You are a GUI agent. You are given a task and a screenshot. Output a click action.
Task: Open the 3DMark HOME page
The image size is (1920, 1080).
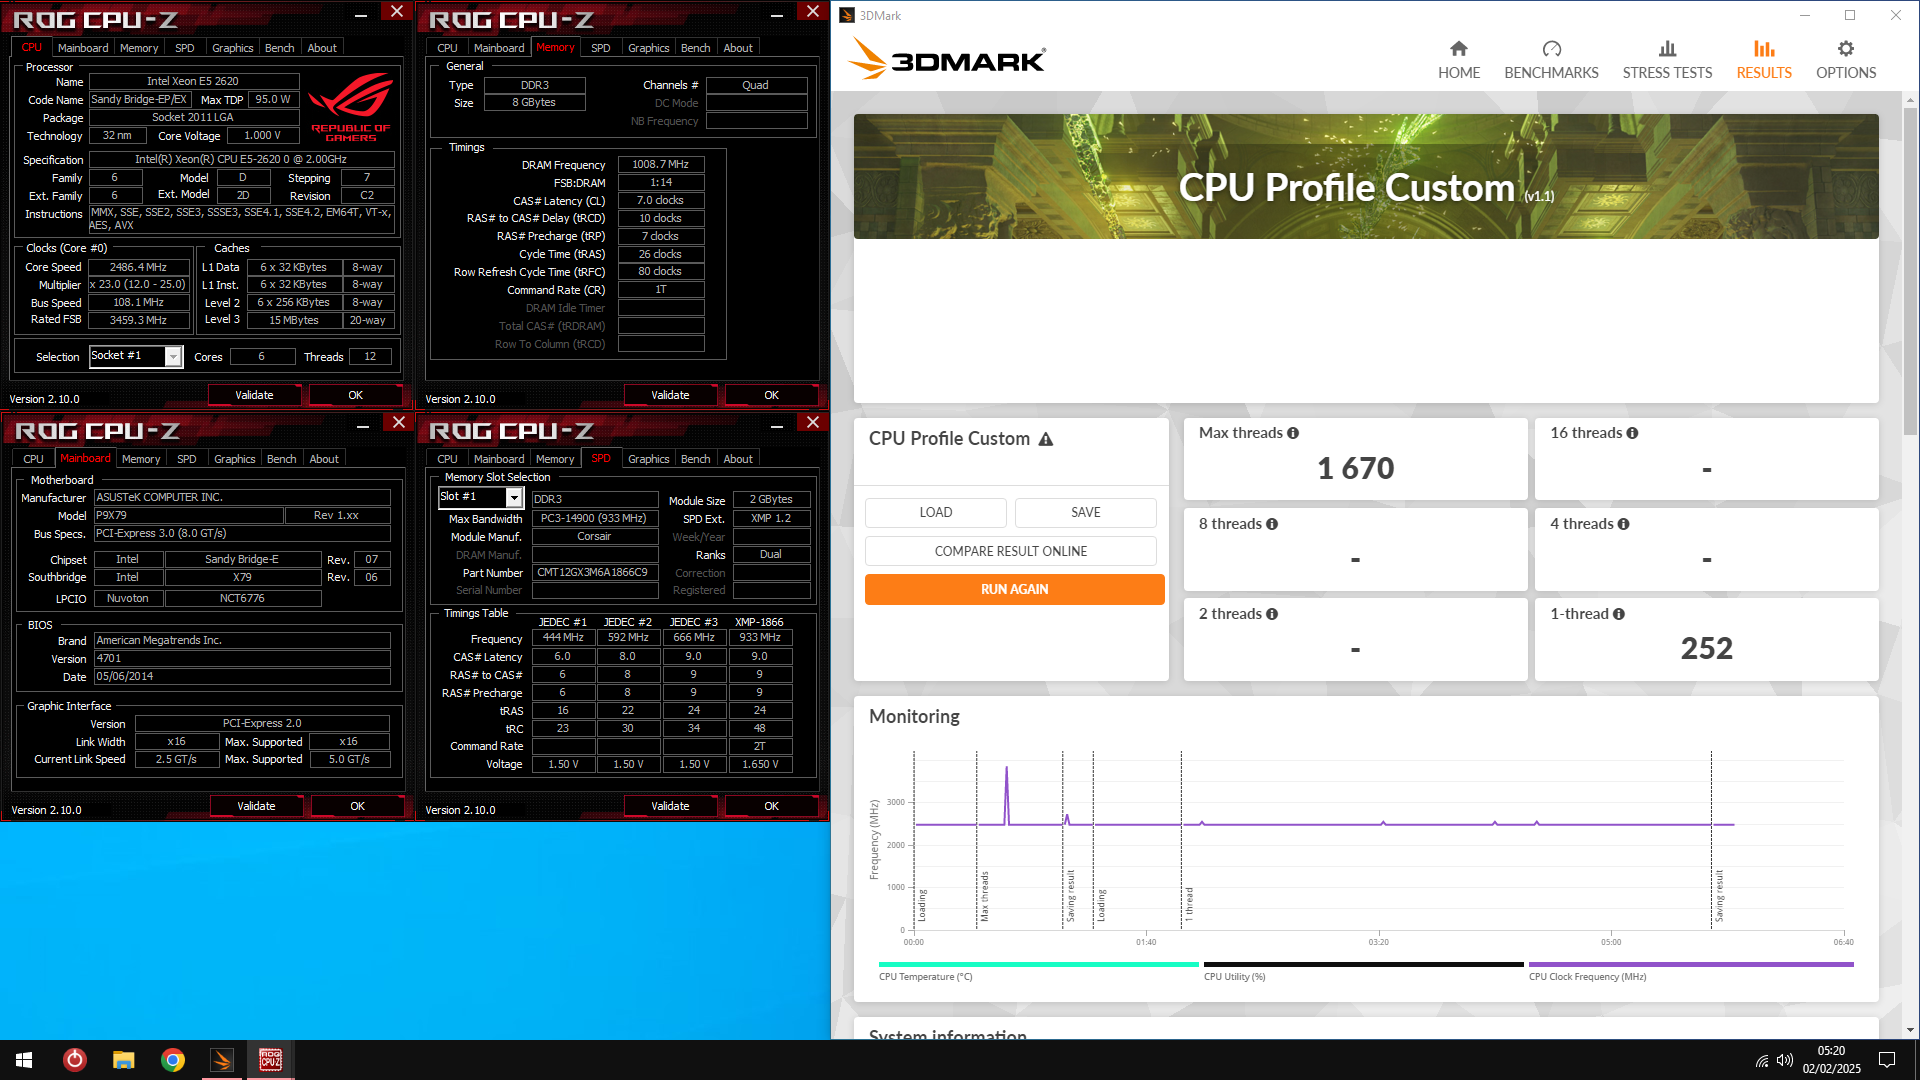point(1459,60)
